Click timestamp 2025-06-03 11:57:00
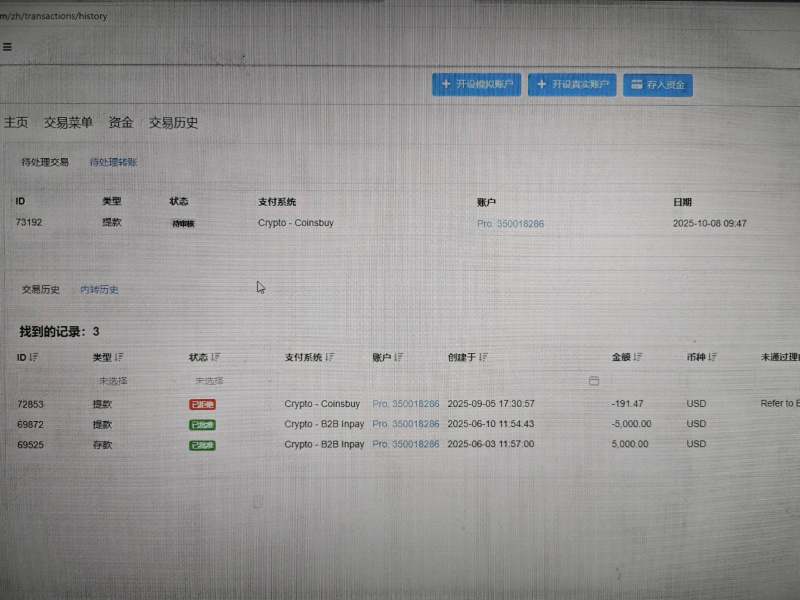This screenshot has width=800, height=600. 491,444
